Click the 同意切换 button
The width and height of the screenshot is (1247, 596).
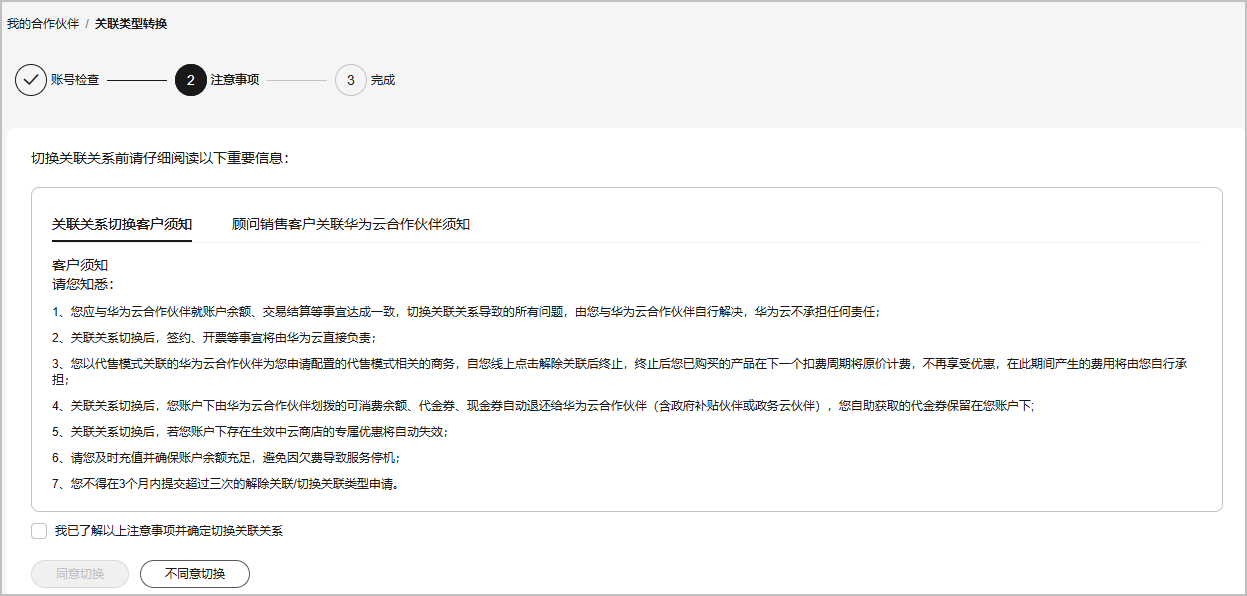(80, 574)
